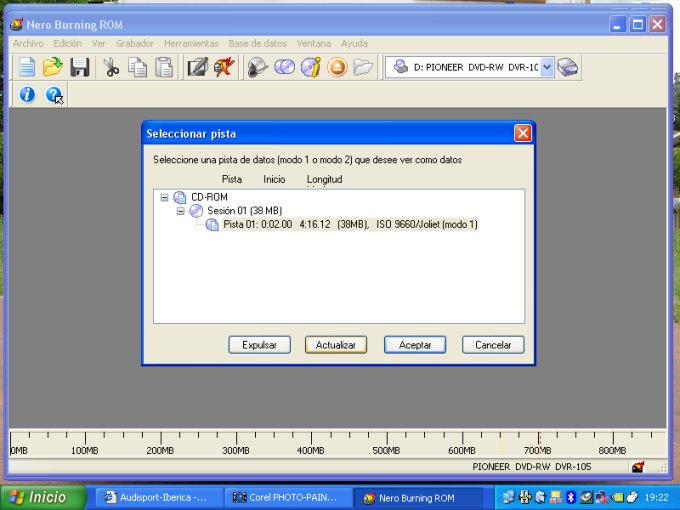680x510 pixels.
Task: Open the Cover Designer pencil icon
Action: (x=197, y=67)
